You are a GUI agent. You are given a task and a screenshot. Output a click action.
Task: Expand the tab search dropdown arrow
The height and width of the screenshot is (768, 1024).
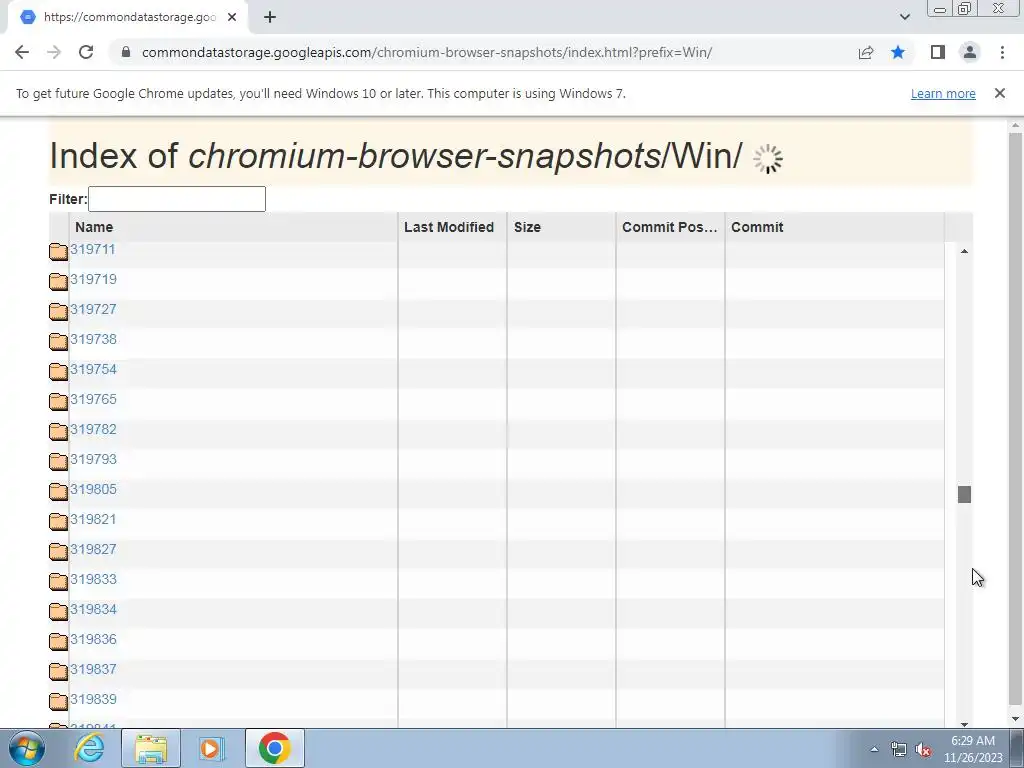point(904,17)
